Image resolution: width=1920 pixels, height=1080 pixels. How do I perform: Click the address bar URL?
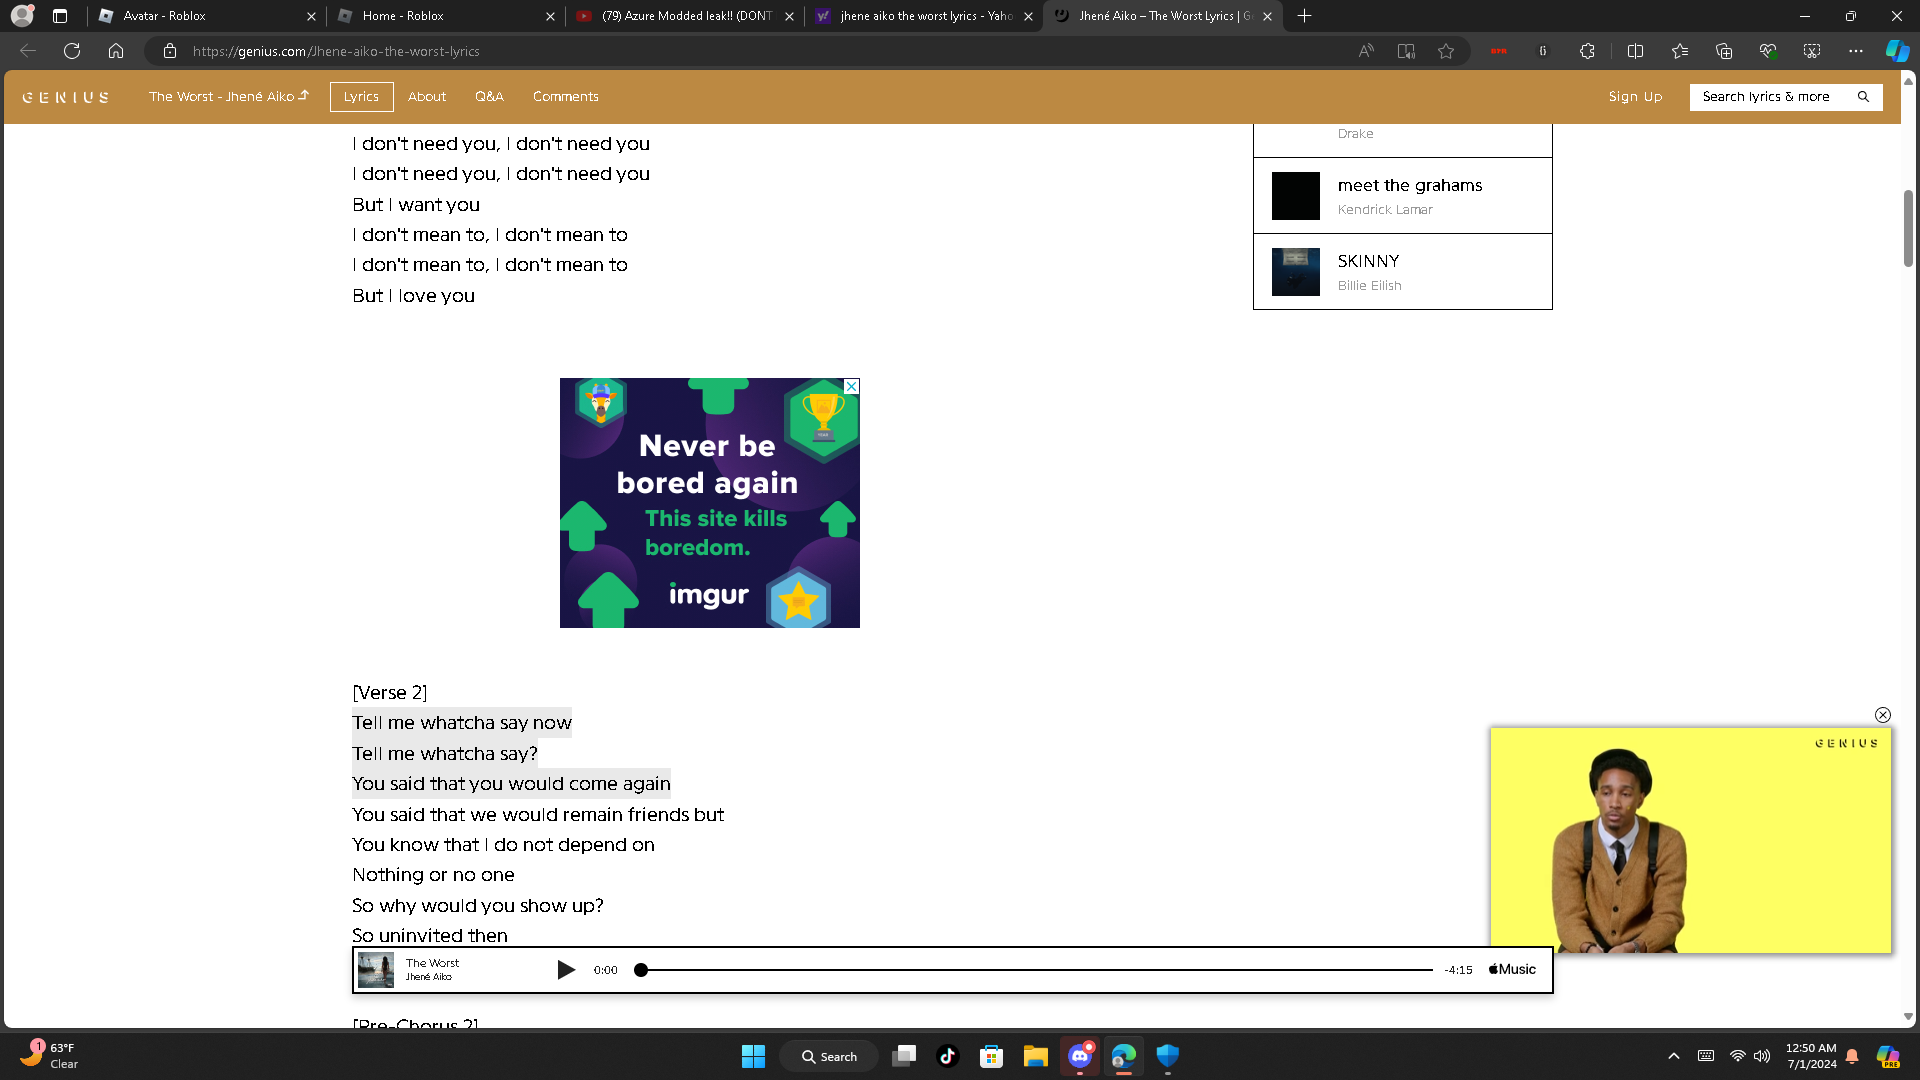click(336, 51)
